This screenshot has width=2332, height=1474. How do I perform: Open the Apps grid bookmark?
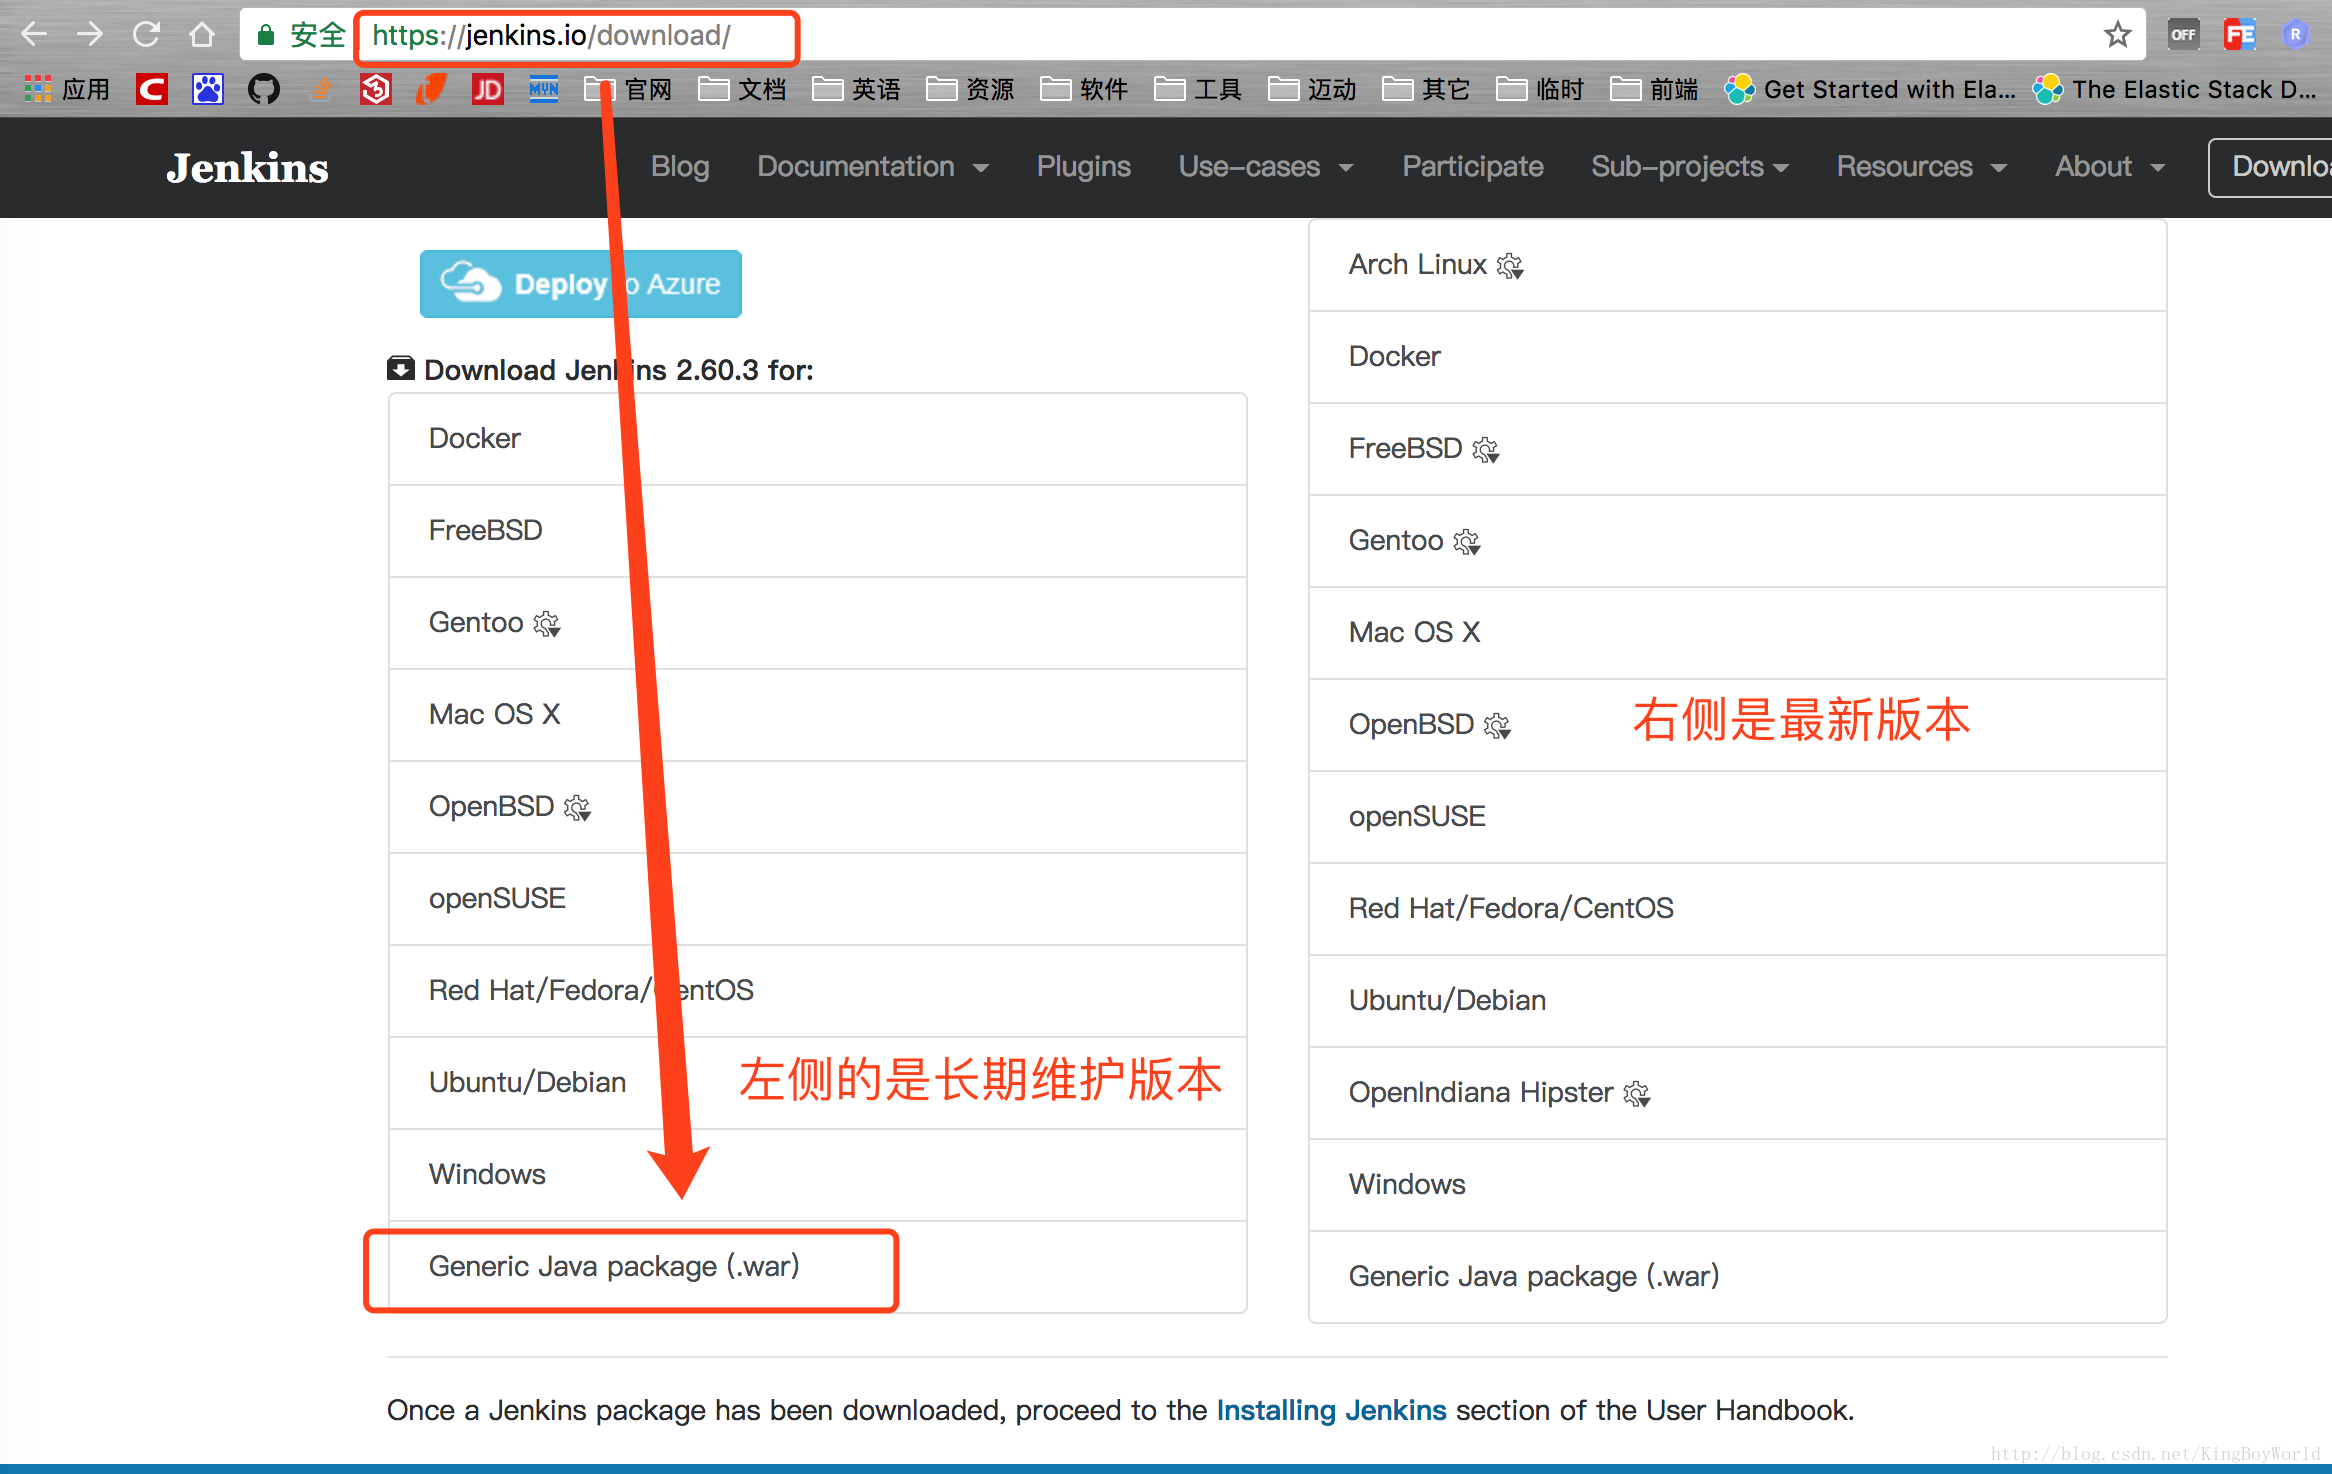click(66, 90)
